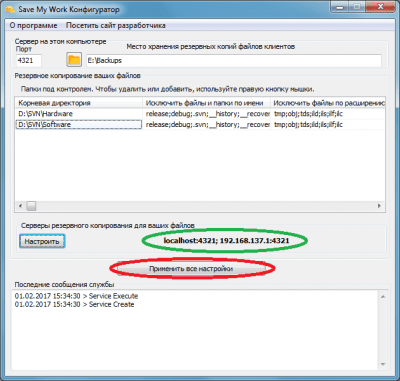Click the name exclusions cell in the Software row

(206, 125)
